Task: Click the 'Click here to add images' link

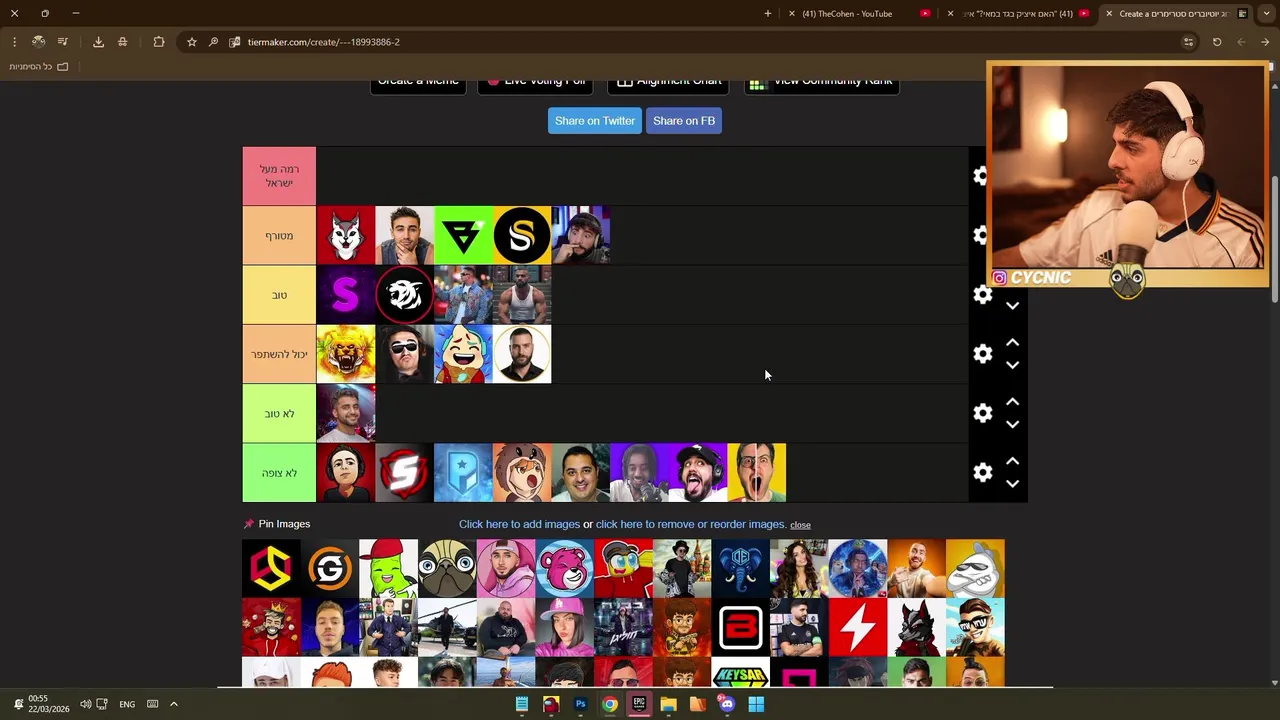Action: [519, 524]
